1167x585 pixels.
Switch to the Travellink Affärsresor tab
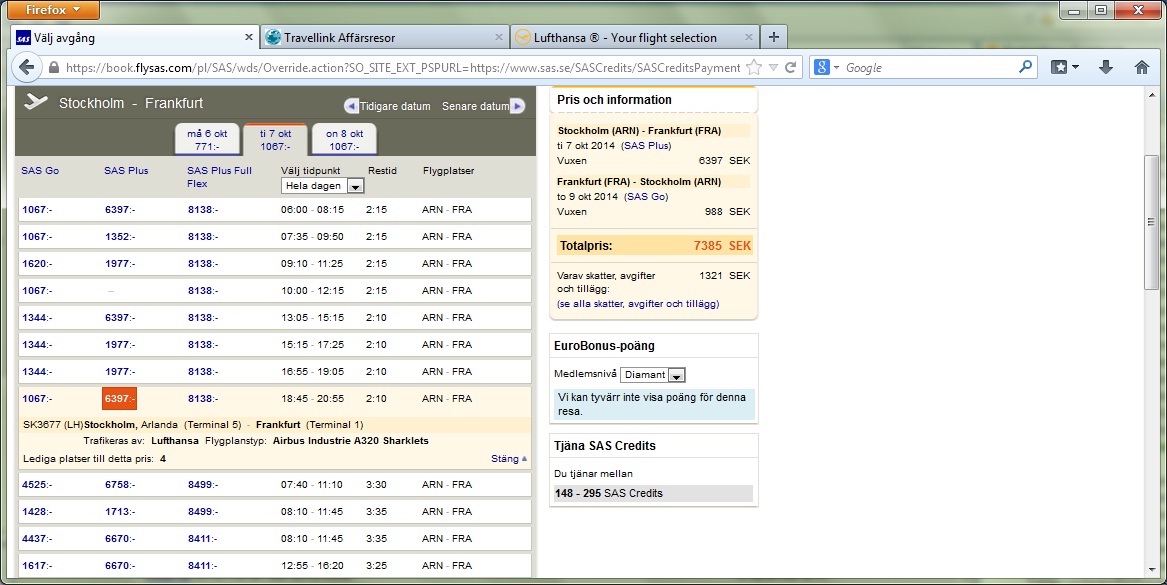coord(384,37)
